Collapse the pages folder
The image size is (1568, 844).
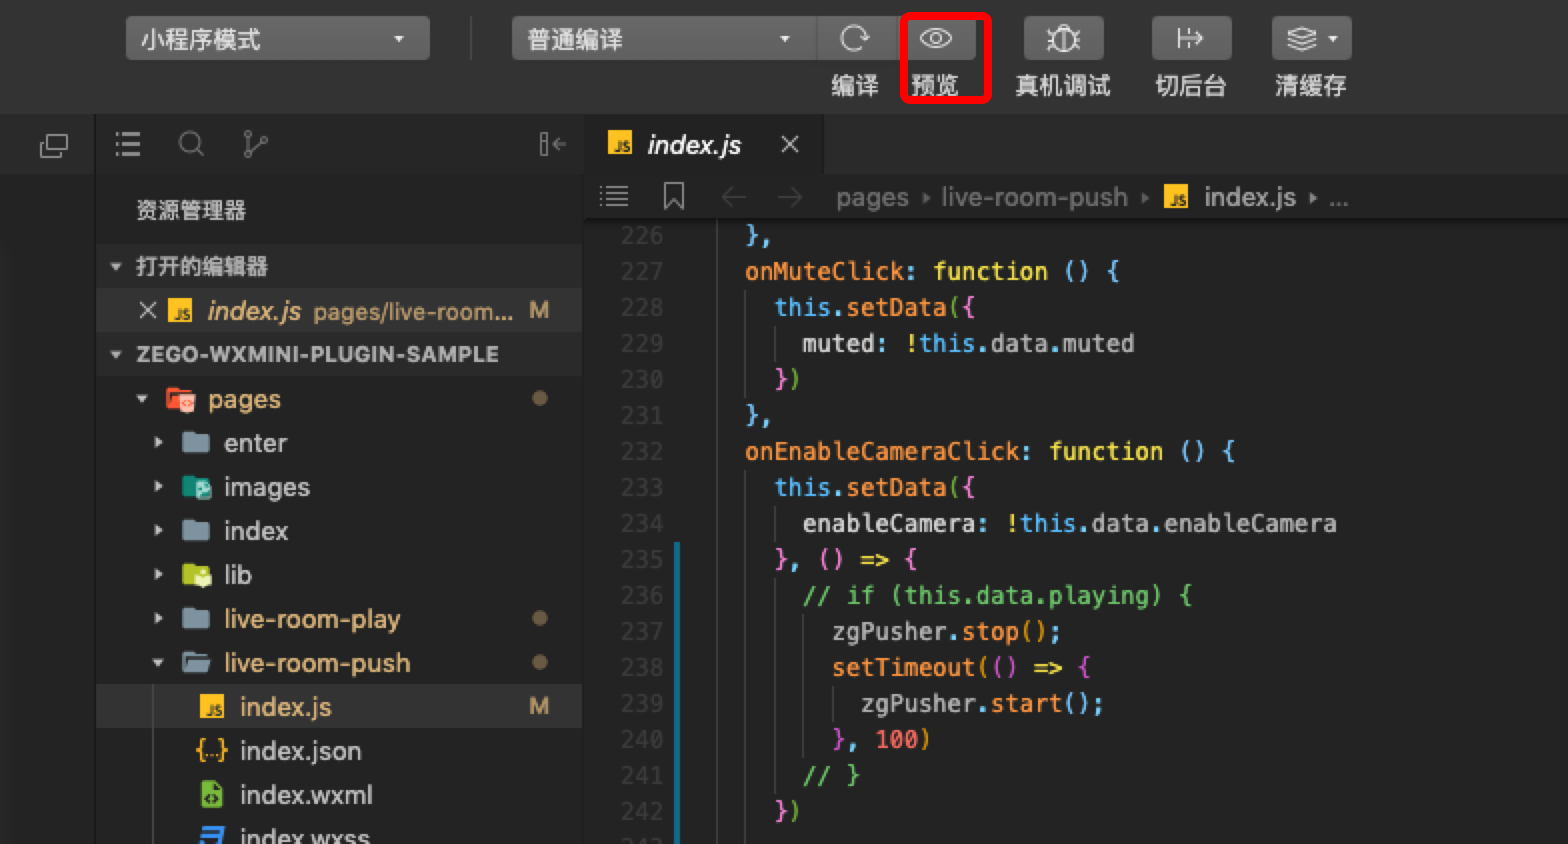click(x=142, y=399)
